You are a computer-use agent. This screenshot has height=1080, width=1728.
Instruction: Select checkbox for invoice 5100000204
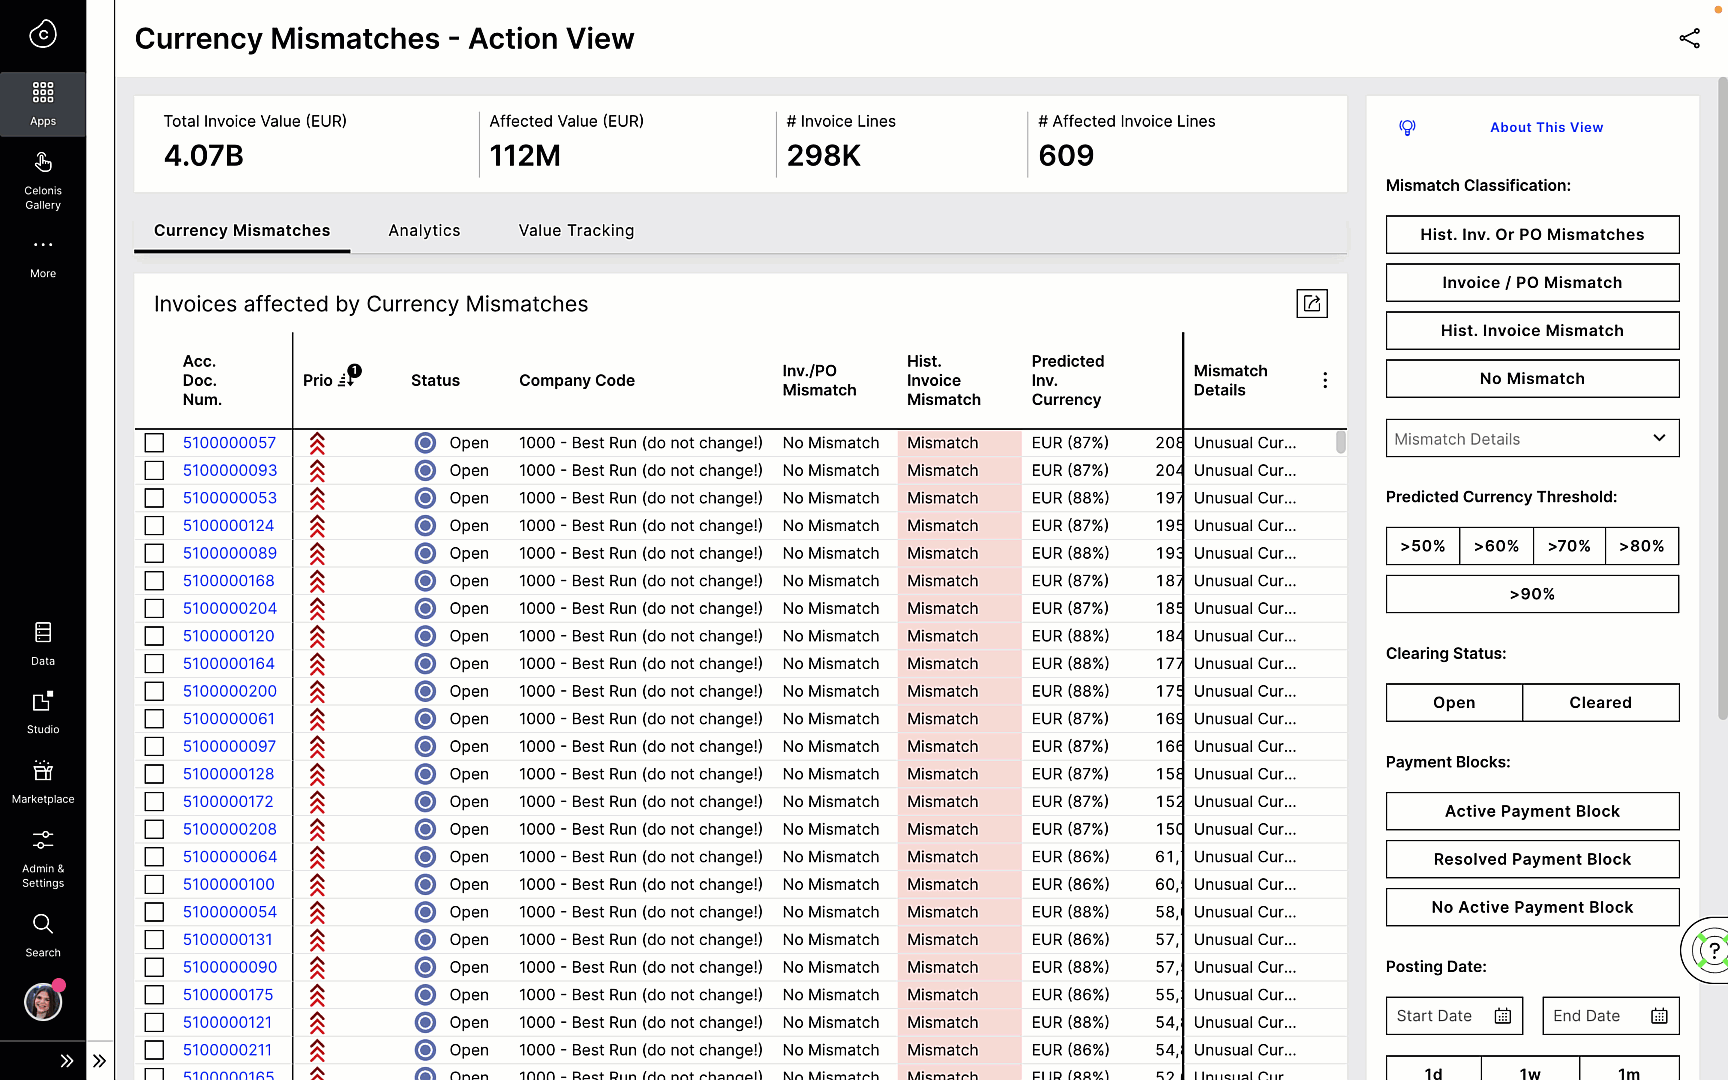click(154, 608)
